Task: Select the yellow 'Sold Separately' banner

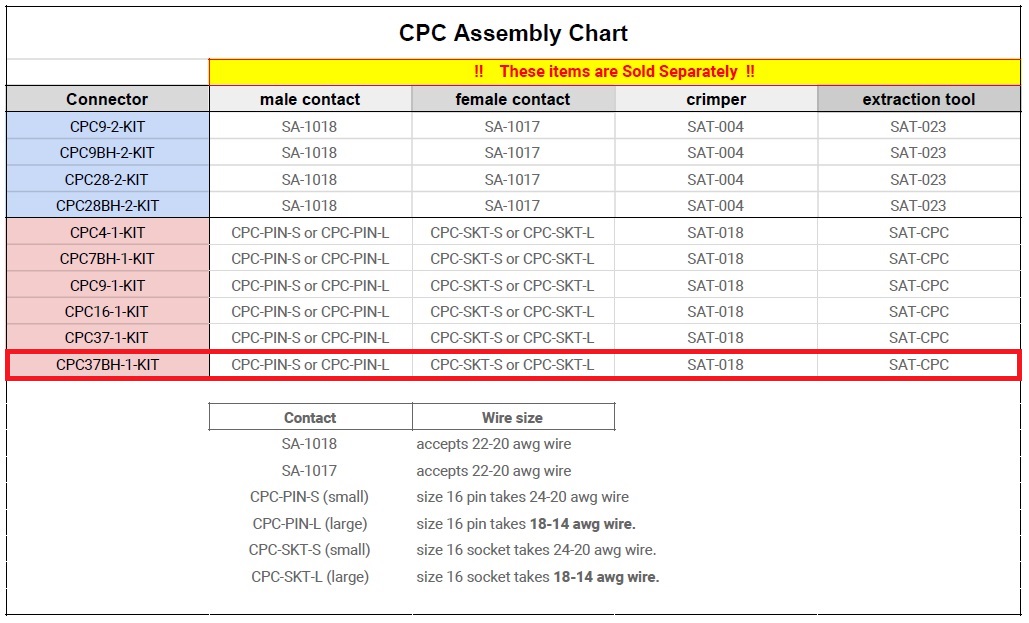Action: (614, 72)
